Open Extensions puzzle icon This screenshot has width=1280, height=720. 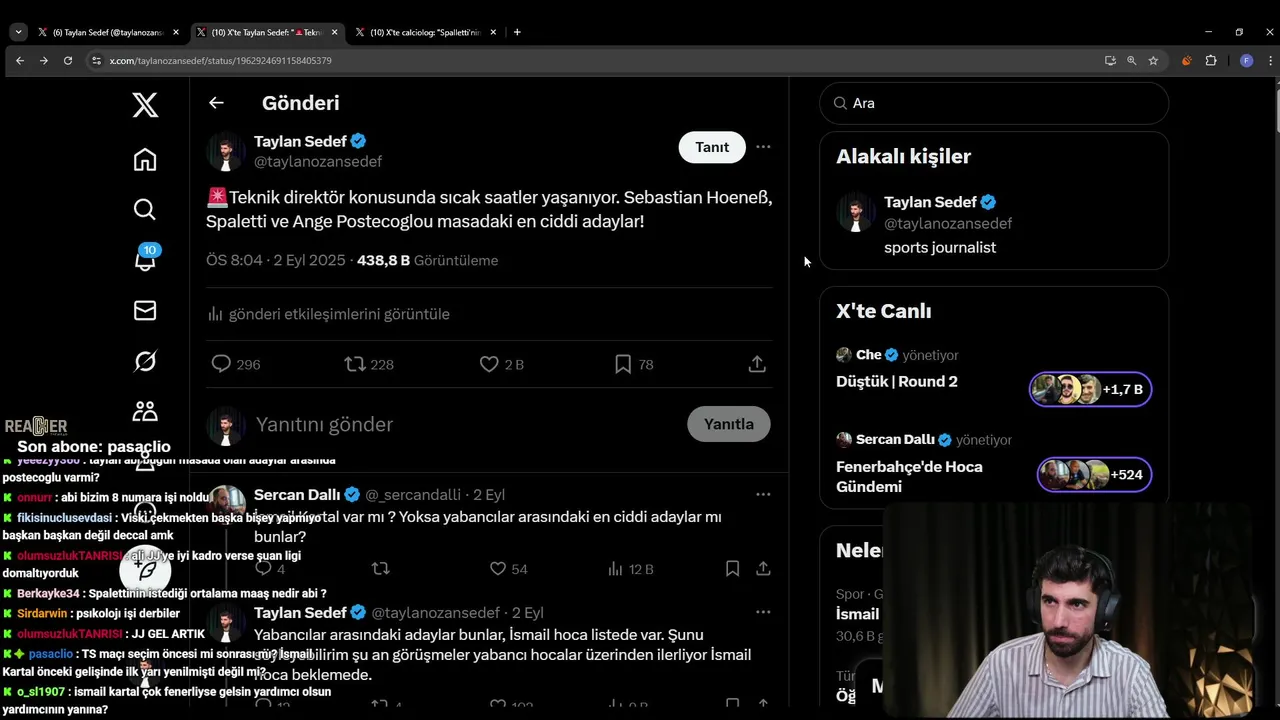1211,60
